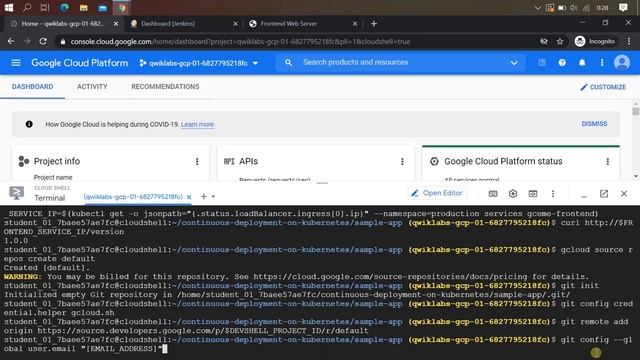Open the Chrome three-dot menu
The width and height of the screenshot is (640, 360).
click(629, 41)
